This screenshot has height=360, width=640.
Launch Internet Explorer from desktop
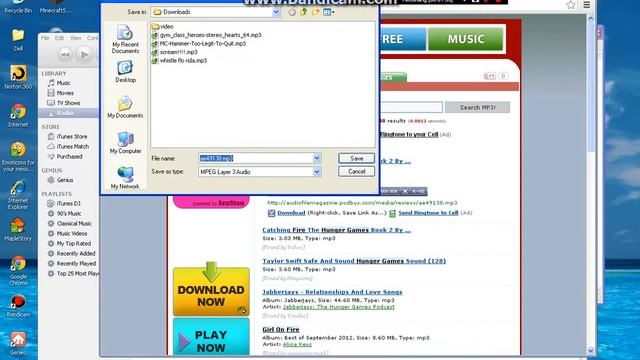[18, 194]
